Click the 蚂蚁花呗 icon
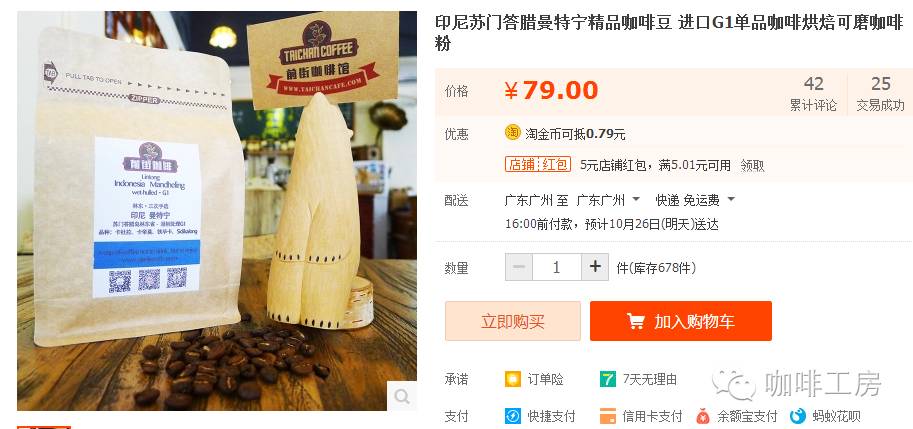The image size is (913, 429). click(x=798, y=416)
